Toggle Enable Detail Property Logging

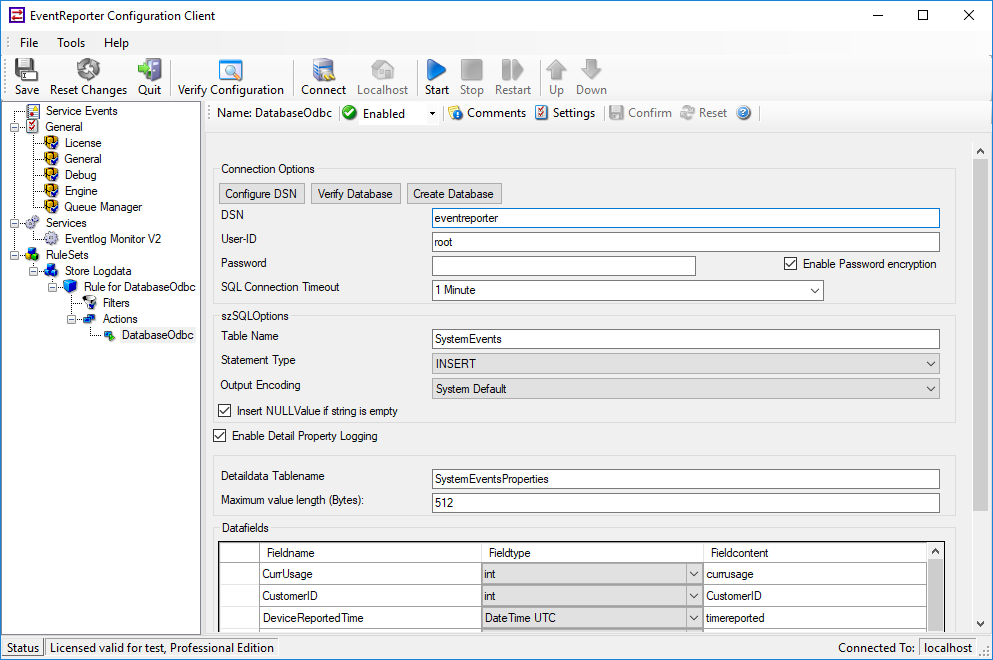(220, 436)
